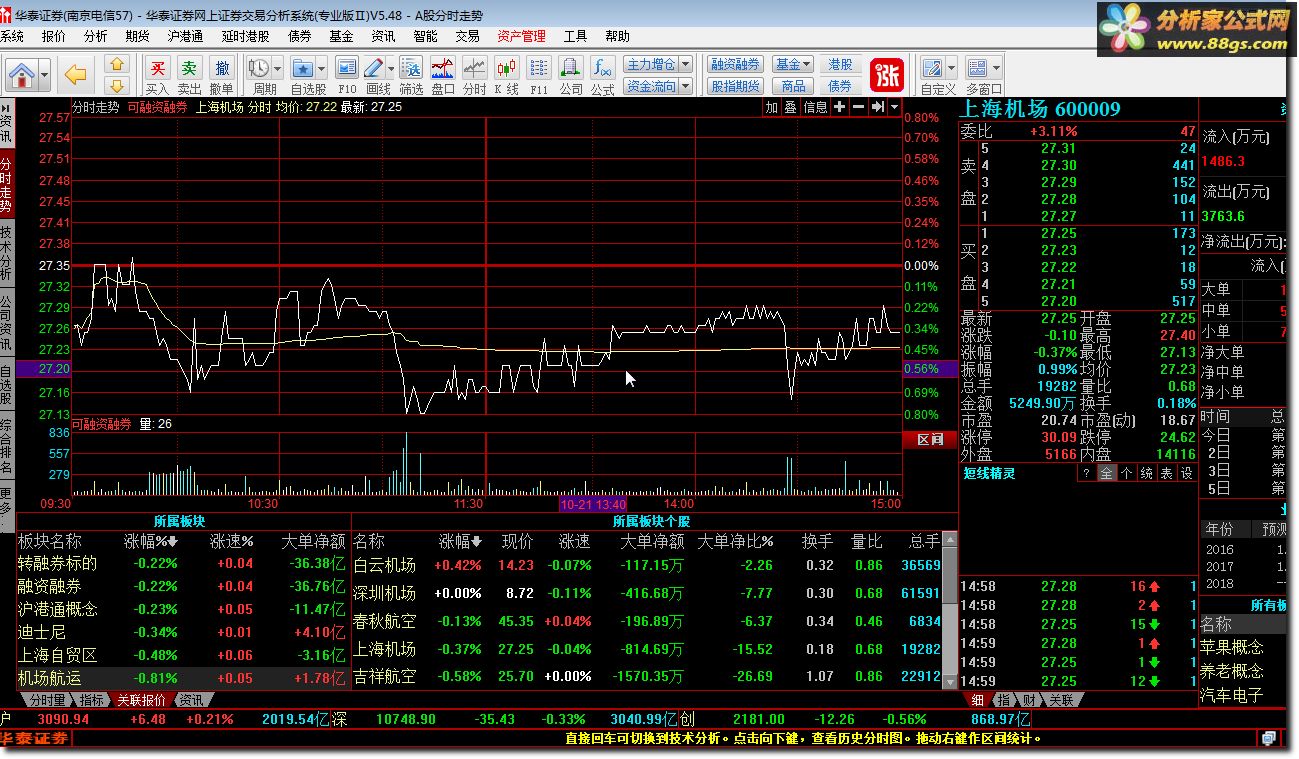Open the 自选股 favorites folder icon

[x=303, y=68]
